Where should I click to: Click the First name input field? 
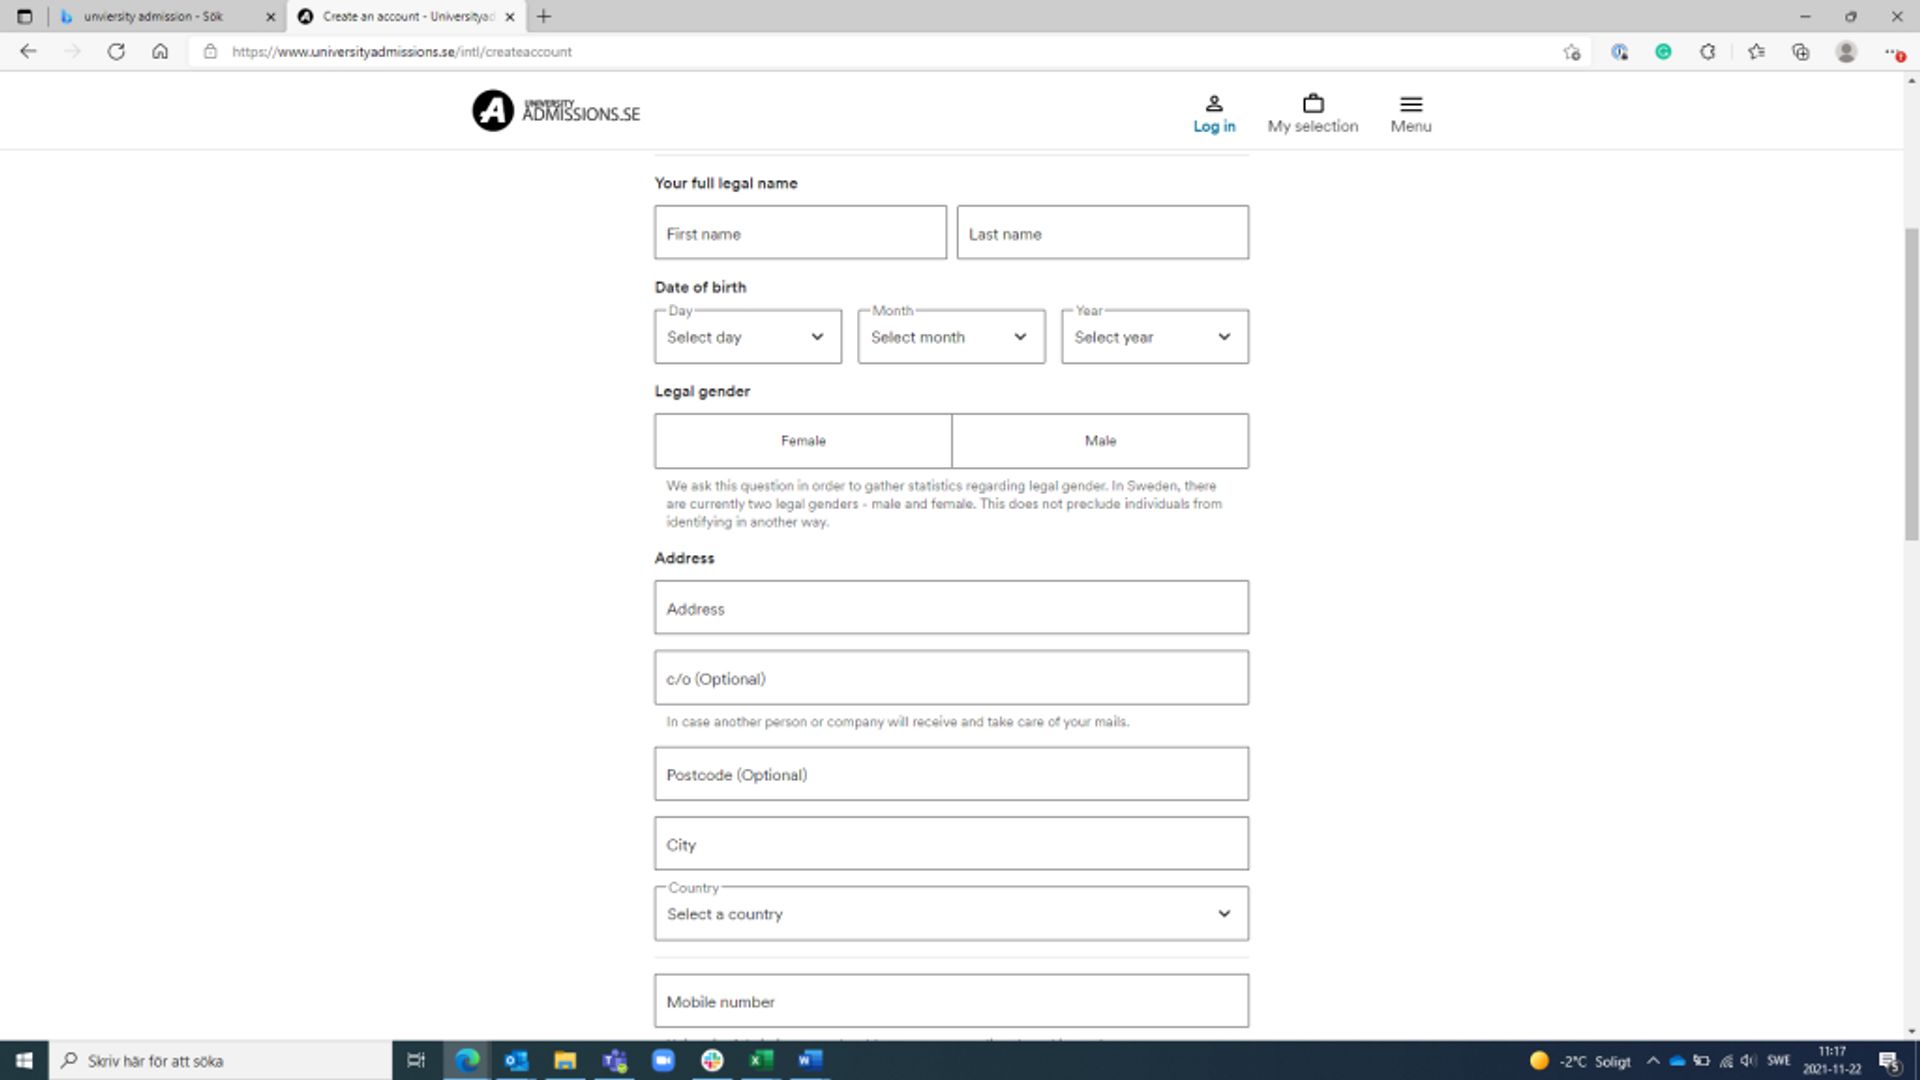tap(799, 232)
